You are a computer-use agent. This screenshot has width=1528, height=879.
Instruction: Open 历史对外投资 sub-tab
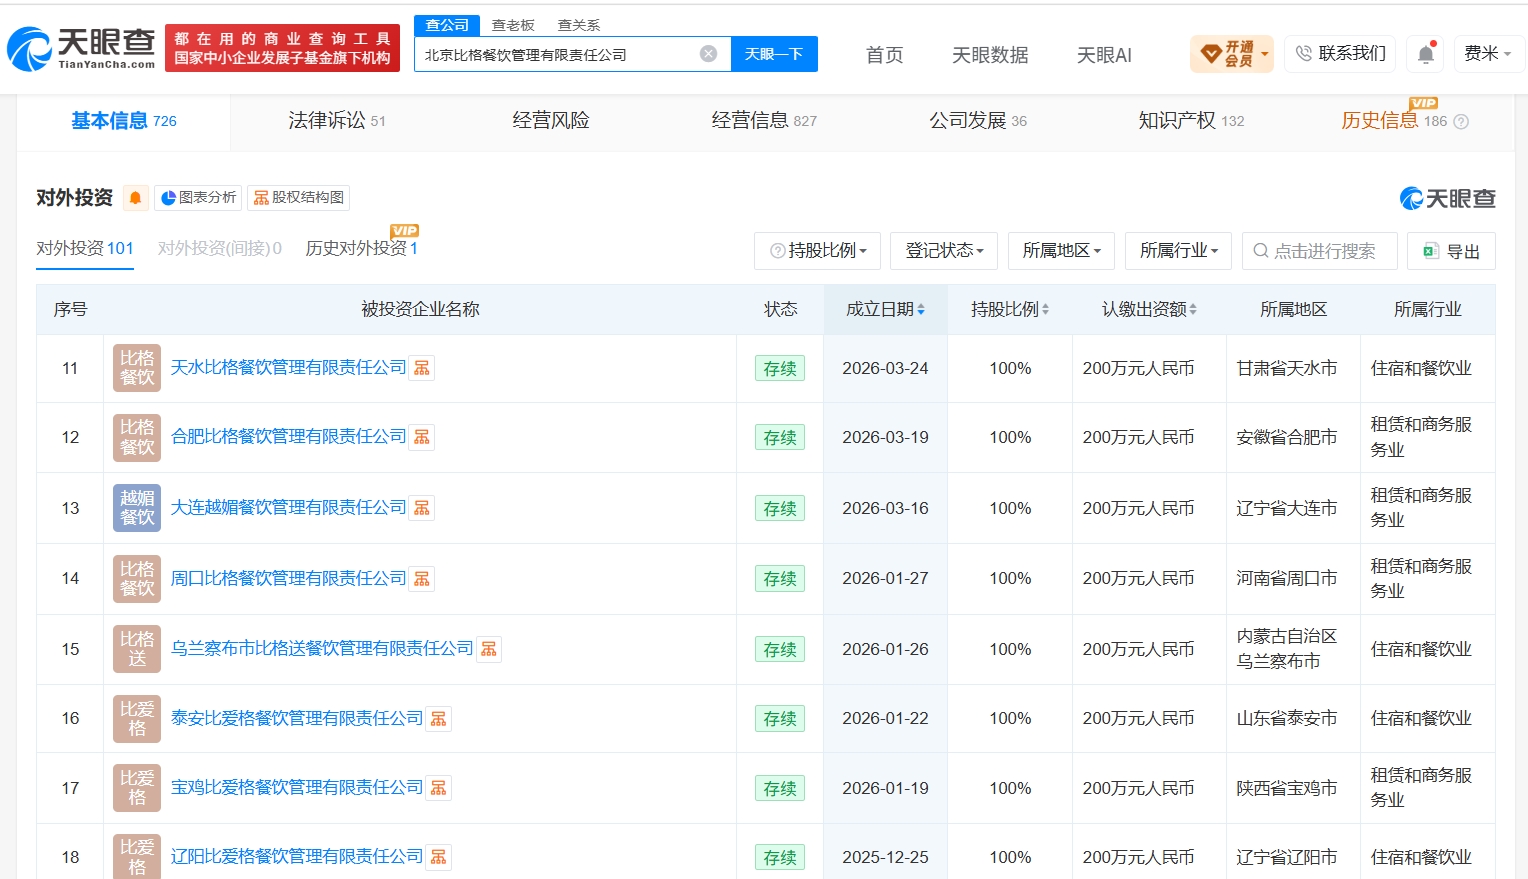(x=361, y=248)
